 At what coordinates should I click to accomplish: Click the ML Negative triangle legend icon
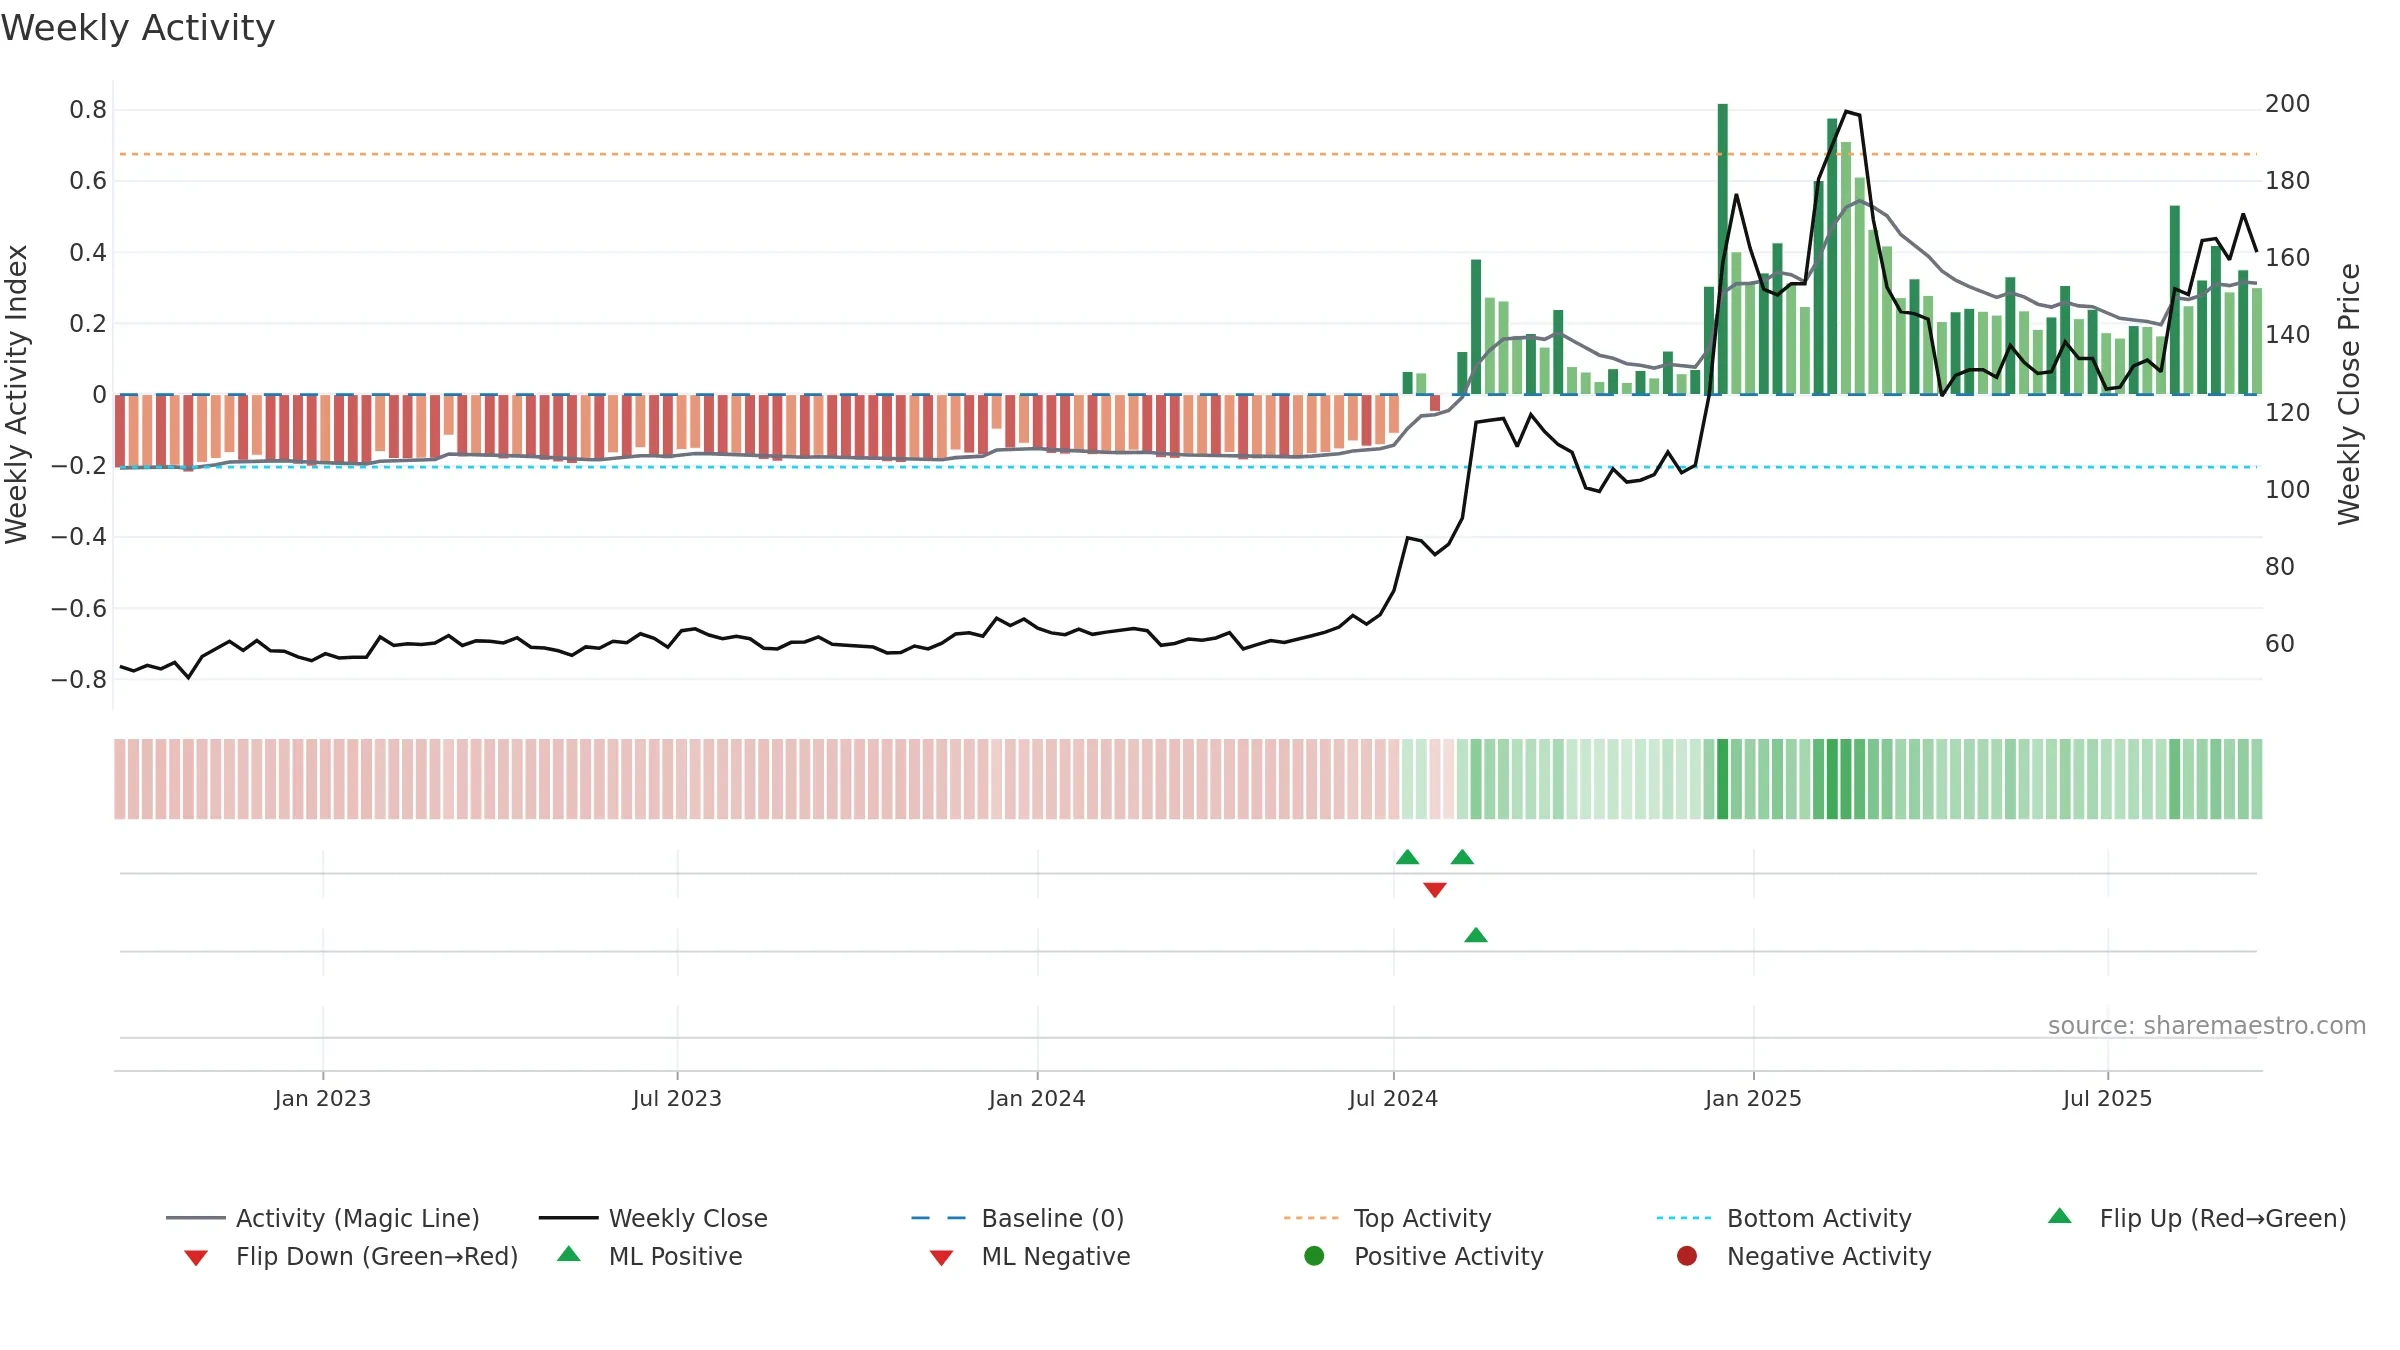click(941, 1258)
